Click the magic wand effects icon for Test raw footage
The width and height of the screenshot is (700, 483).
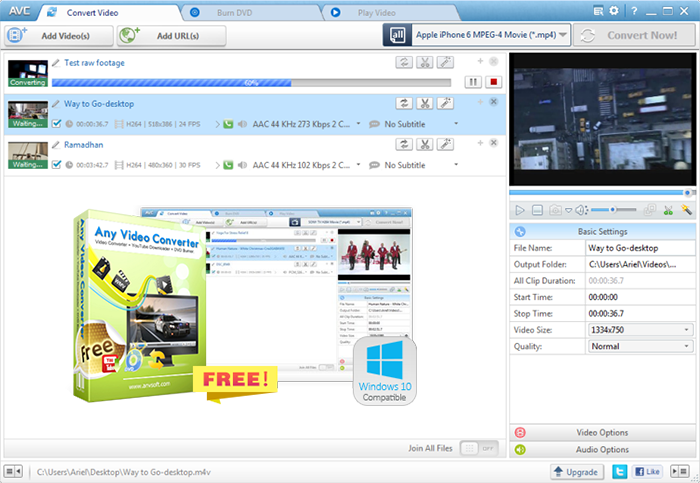(x=445, y=62)
